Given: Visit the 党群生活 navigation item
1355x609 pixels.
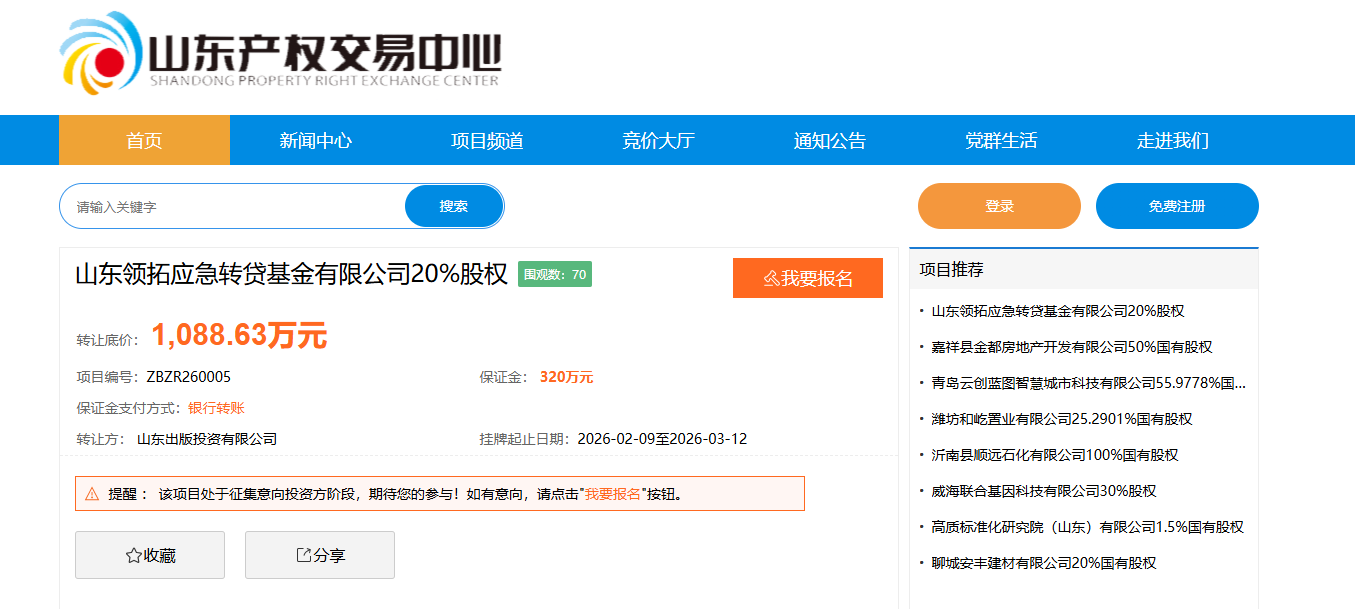Looking at the screenshot, I should [x=1000, y=141].
